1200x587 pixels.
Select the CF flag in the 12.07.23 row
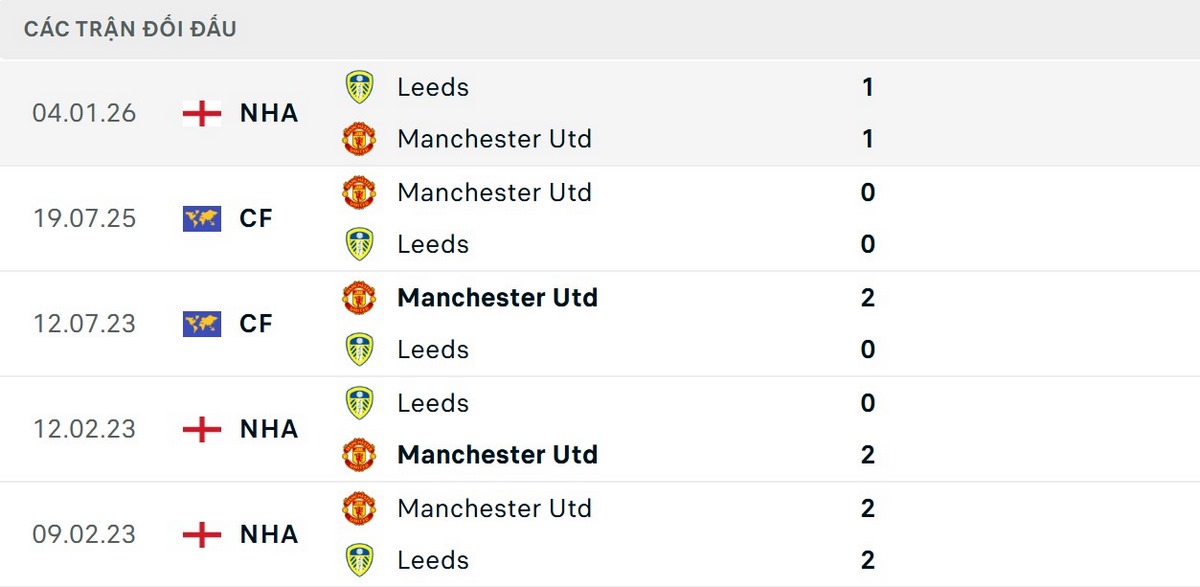tap(201, 323)
